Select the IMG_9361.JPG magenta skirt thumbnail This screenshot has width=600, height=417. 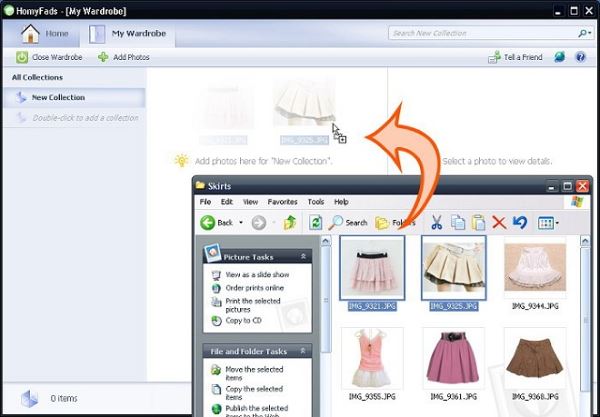[453, 358]
